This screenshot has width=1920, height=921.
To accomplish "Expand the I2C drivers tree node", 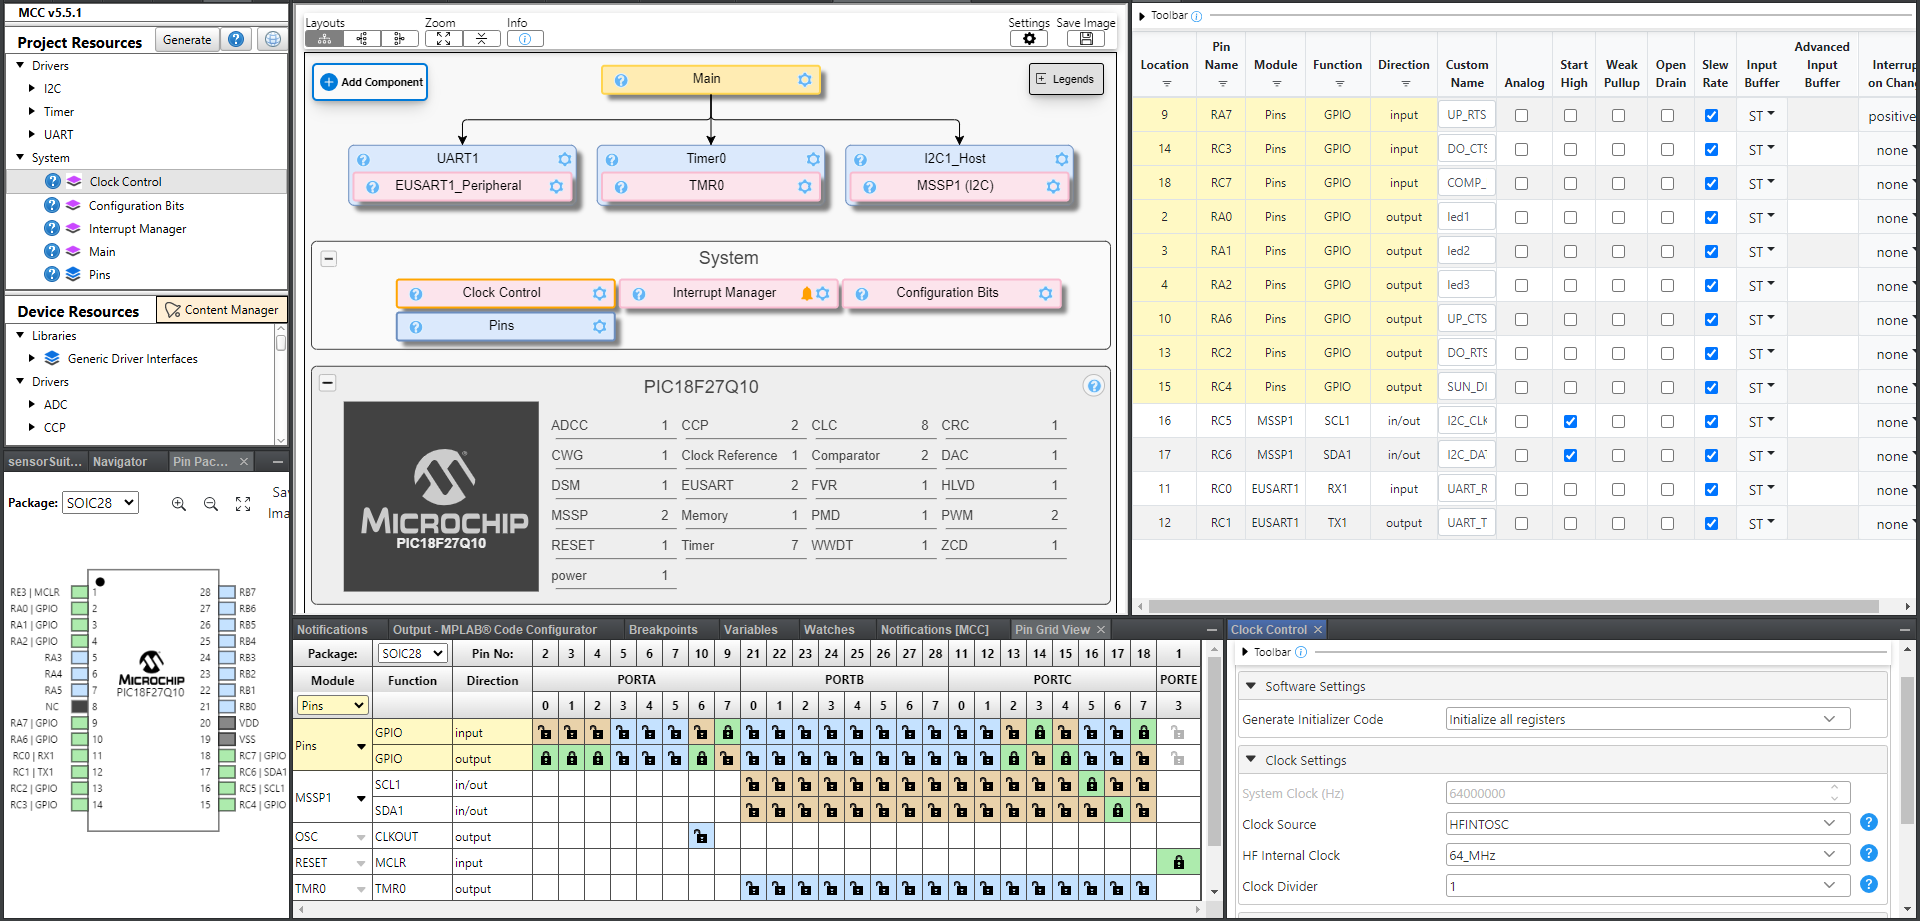I will (x=32, y=89).
